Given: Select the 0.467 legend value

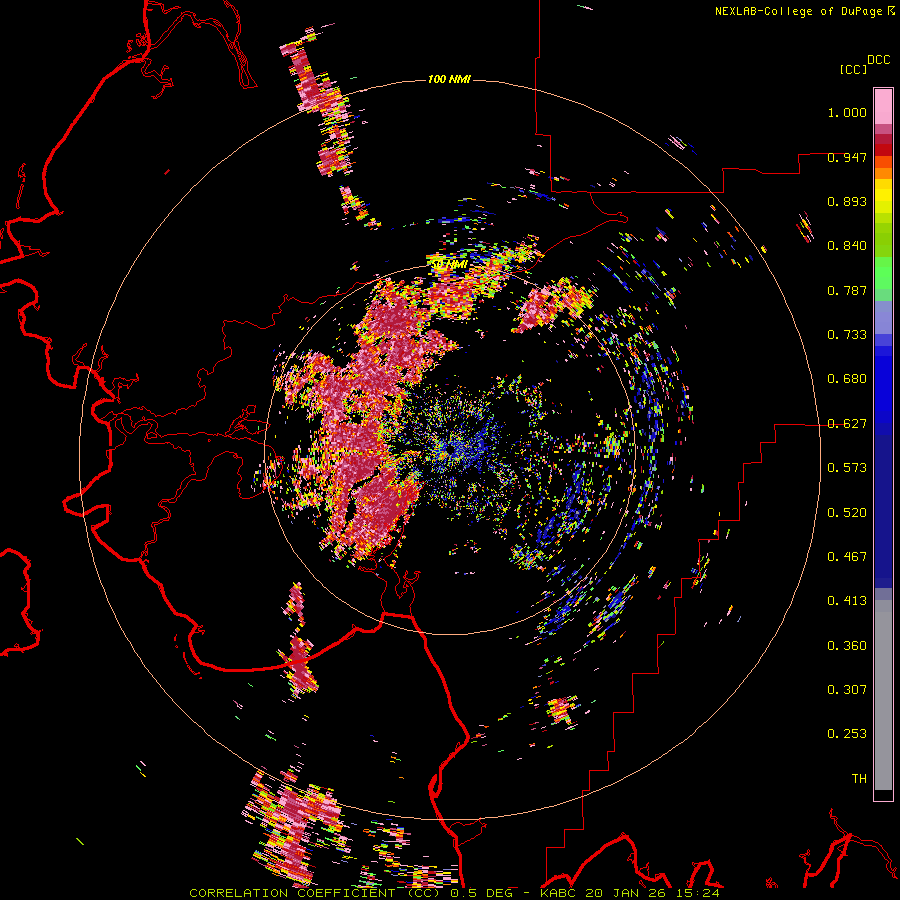Looking at the screenshot, I should (847, 557).
